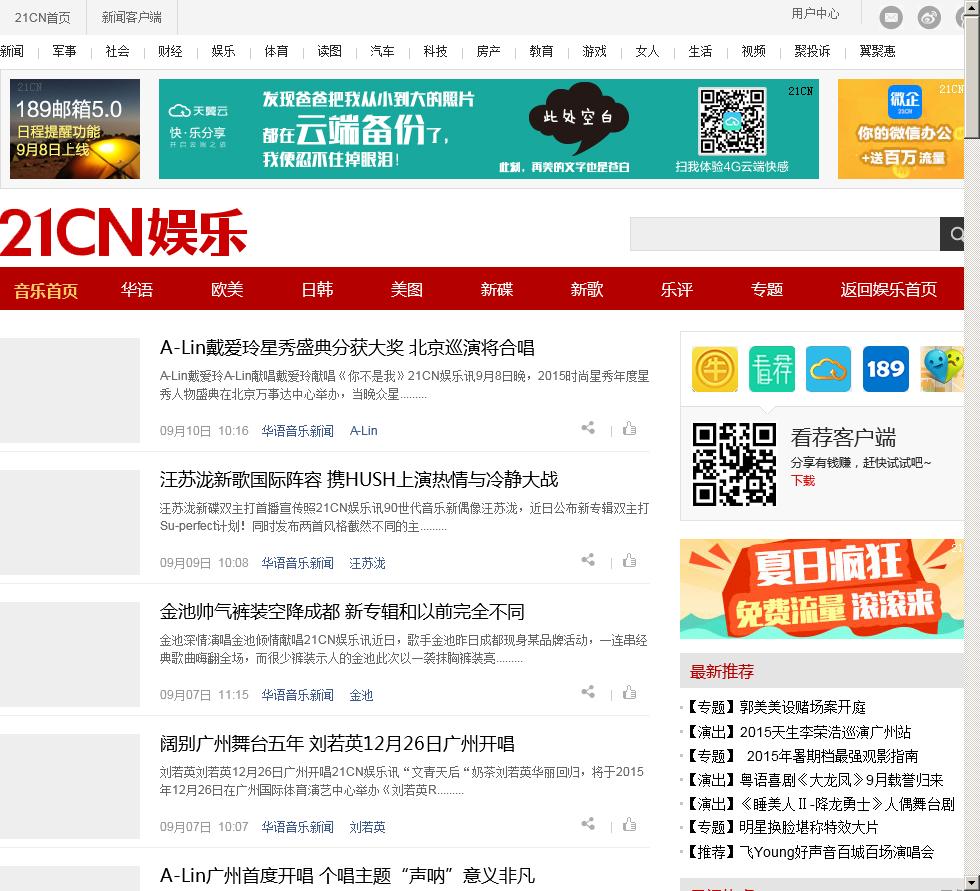Like the 刘若英12月26日广州开唱 article
The image size is (980, 891).
pos(629,824)
